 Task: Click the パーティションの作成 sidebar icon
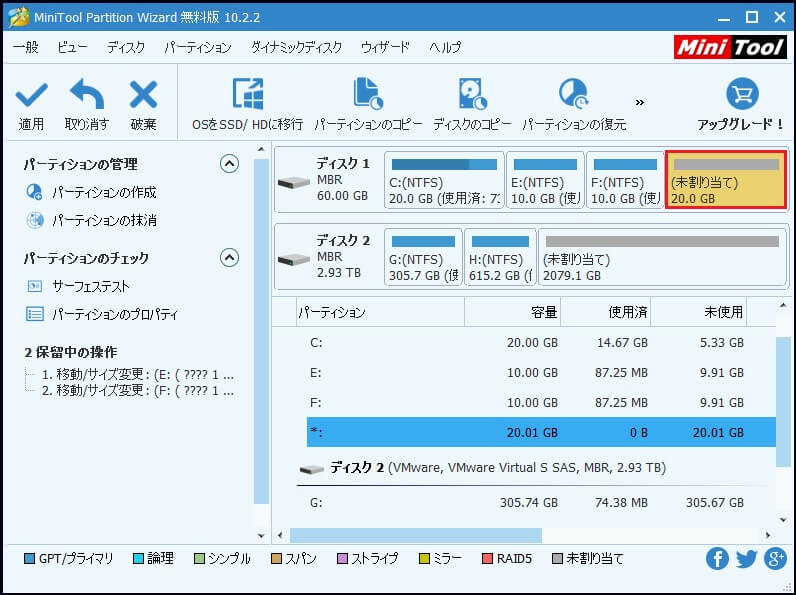click(34, 192)
